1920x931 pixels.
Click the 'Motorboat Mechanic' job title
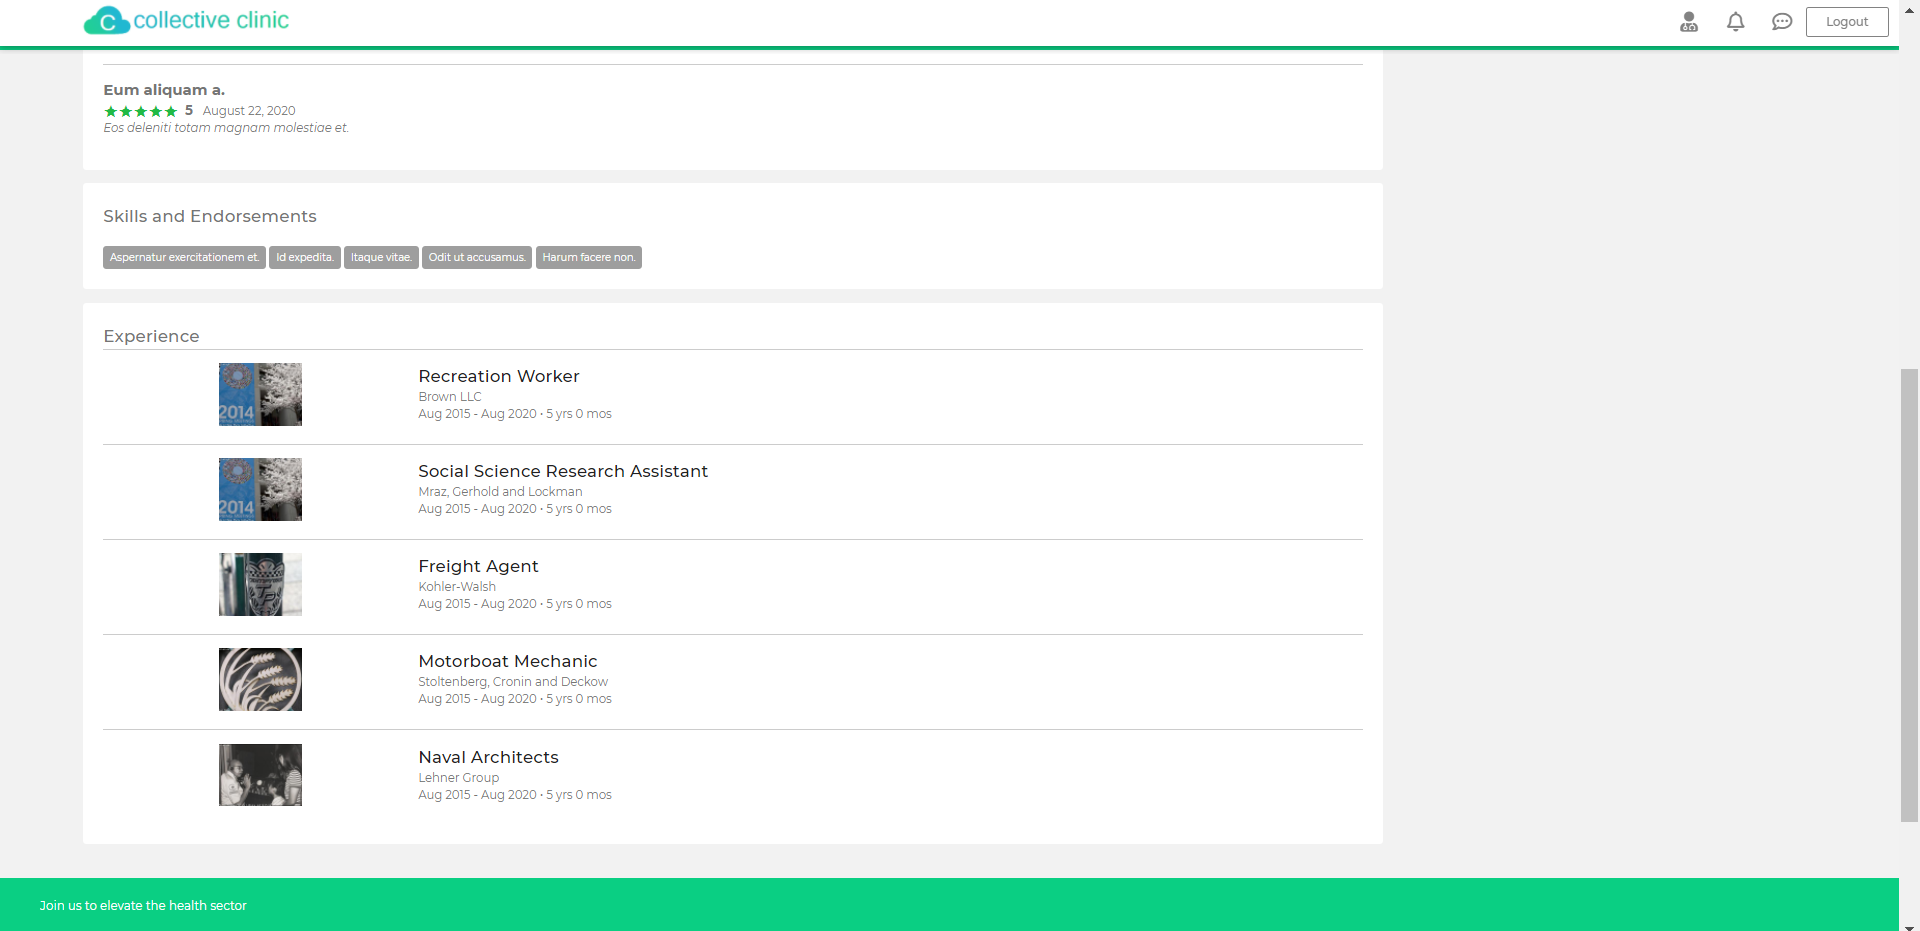click(x=508, y=661)
